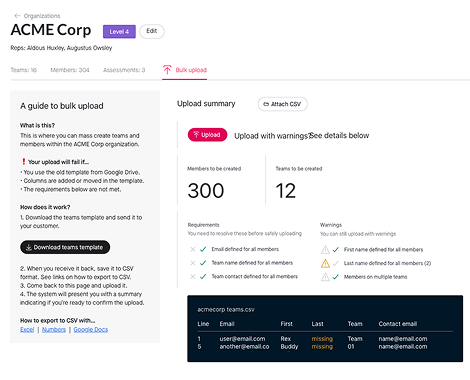Click the Upload summary heading

[x=206, y=104]
